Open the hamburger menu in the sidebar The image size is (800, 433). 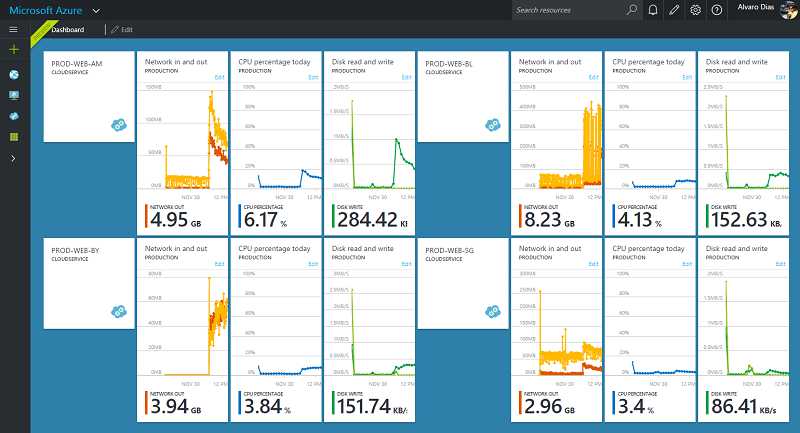[14, 30]
